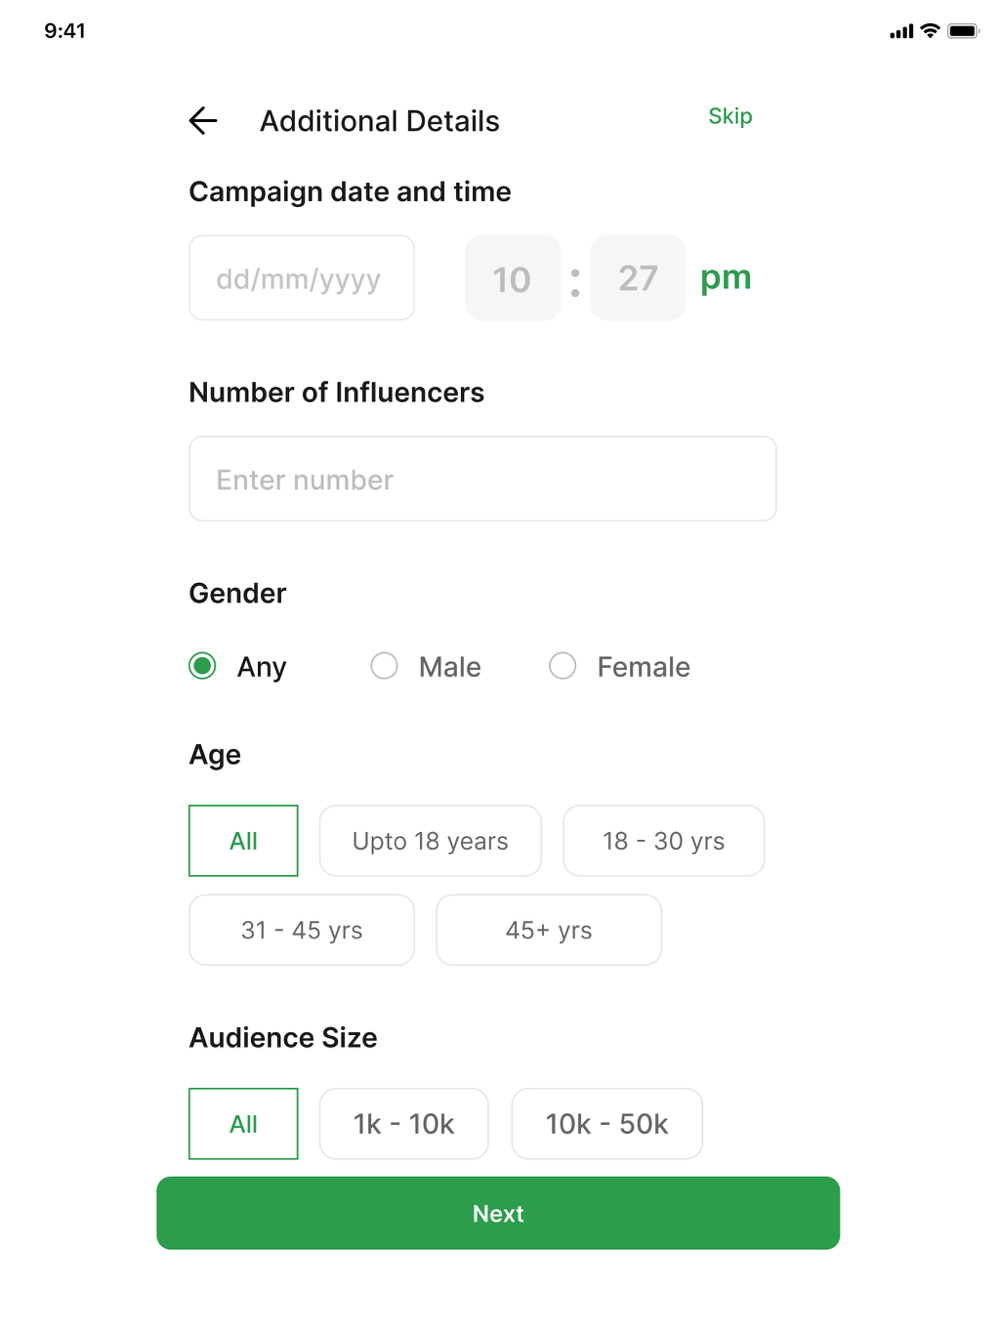Select the 1k - 10k audience size
The height and width of the screenshot is (1334, 1000).
(403, 1124)
